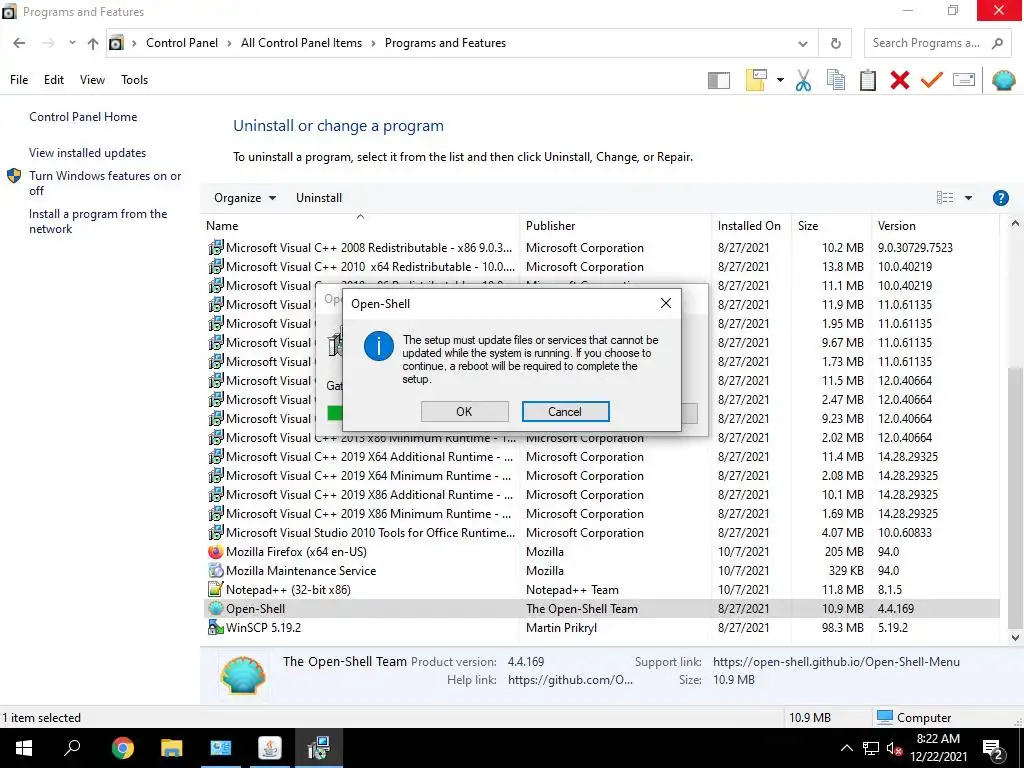The height and width of the screenshot is (768, 1024).
Task: Open the File menu
Action: click(x=19, y=80)
